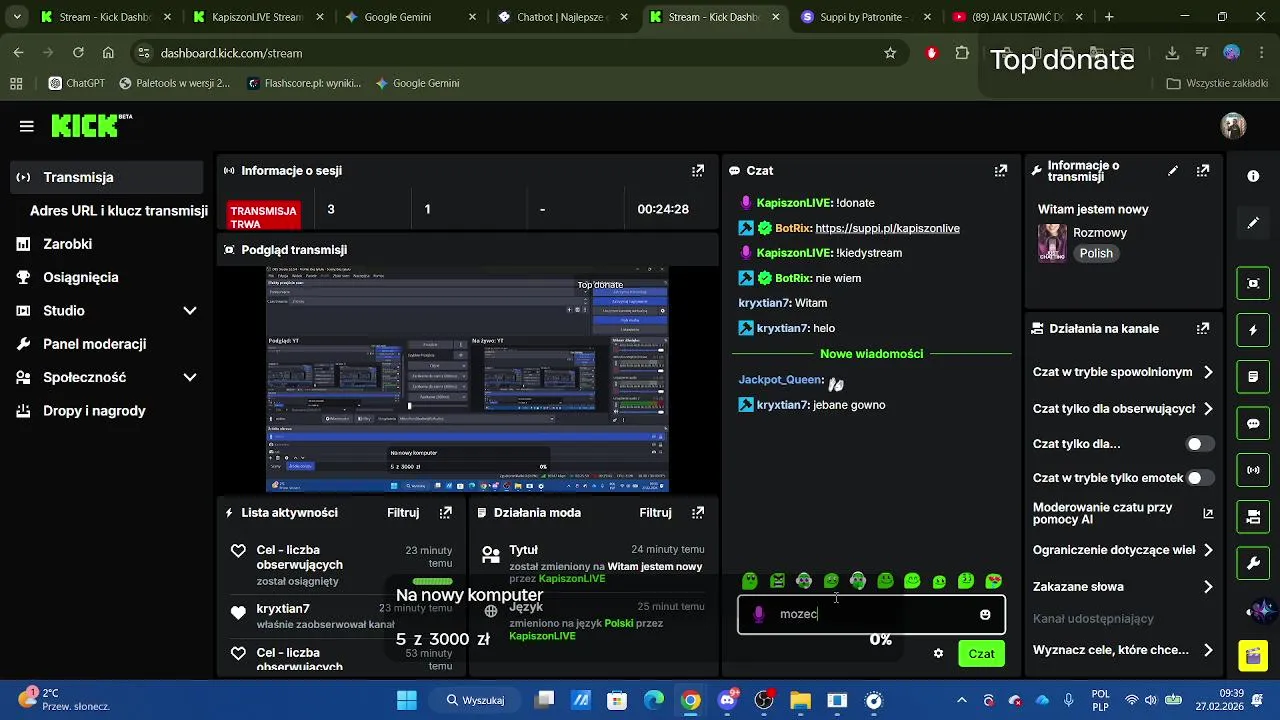Open Flashscore.pl bookmark

tap(303, 83)
